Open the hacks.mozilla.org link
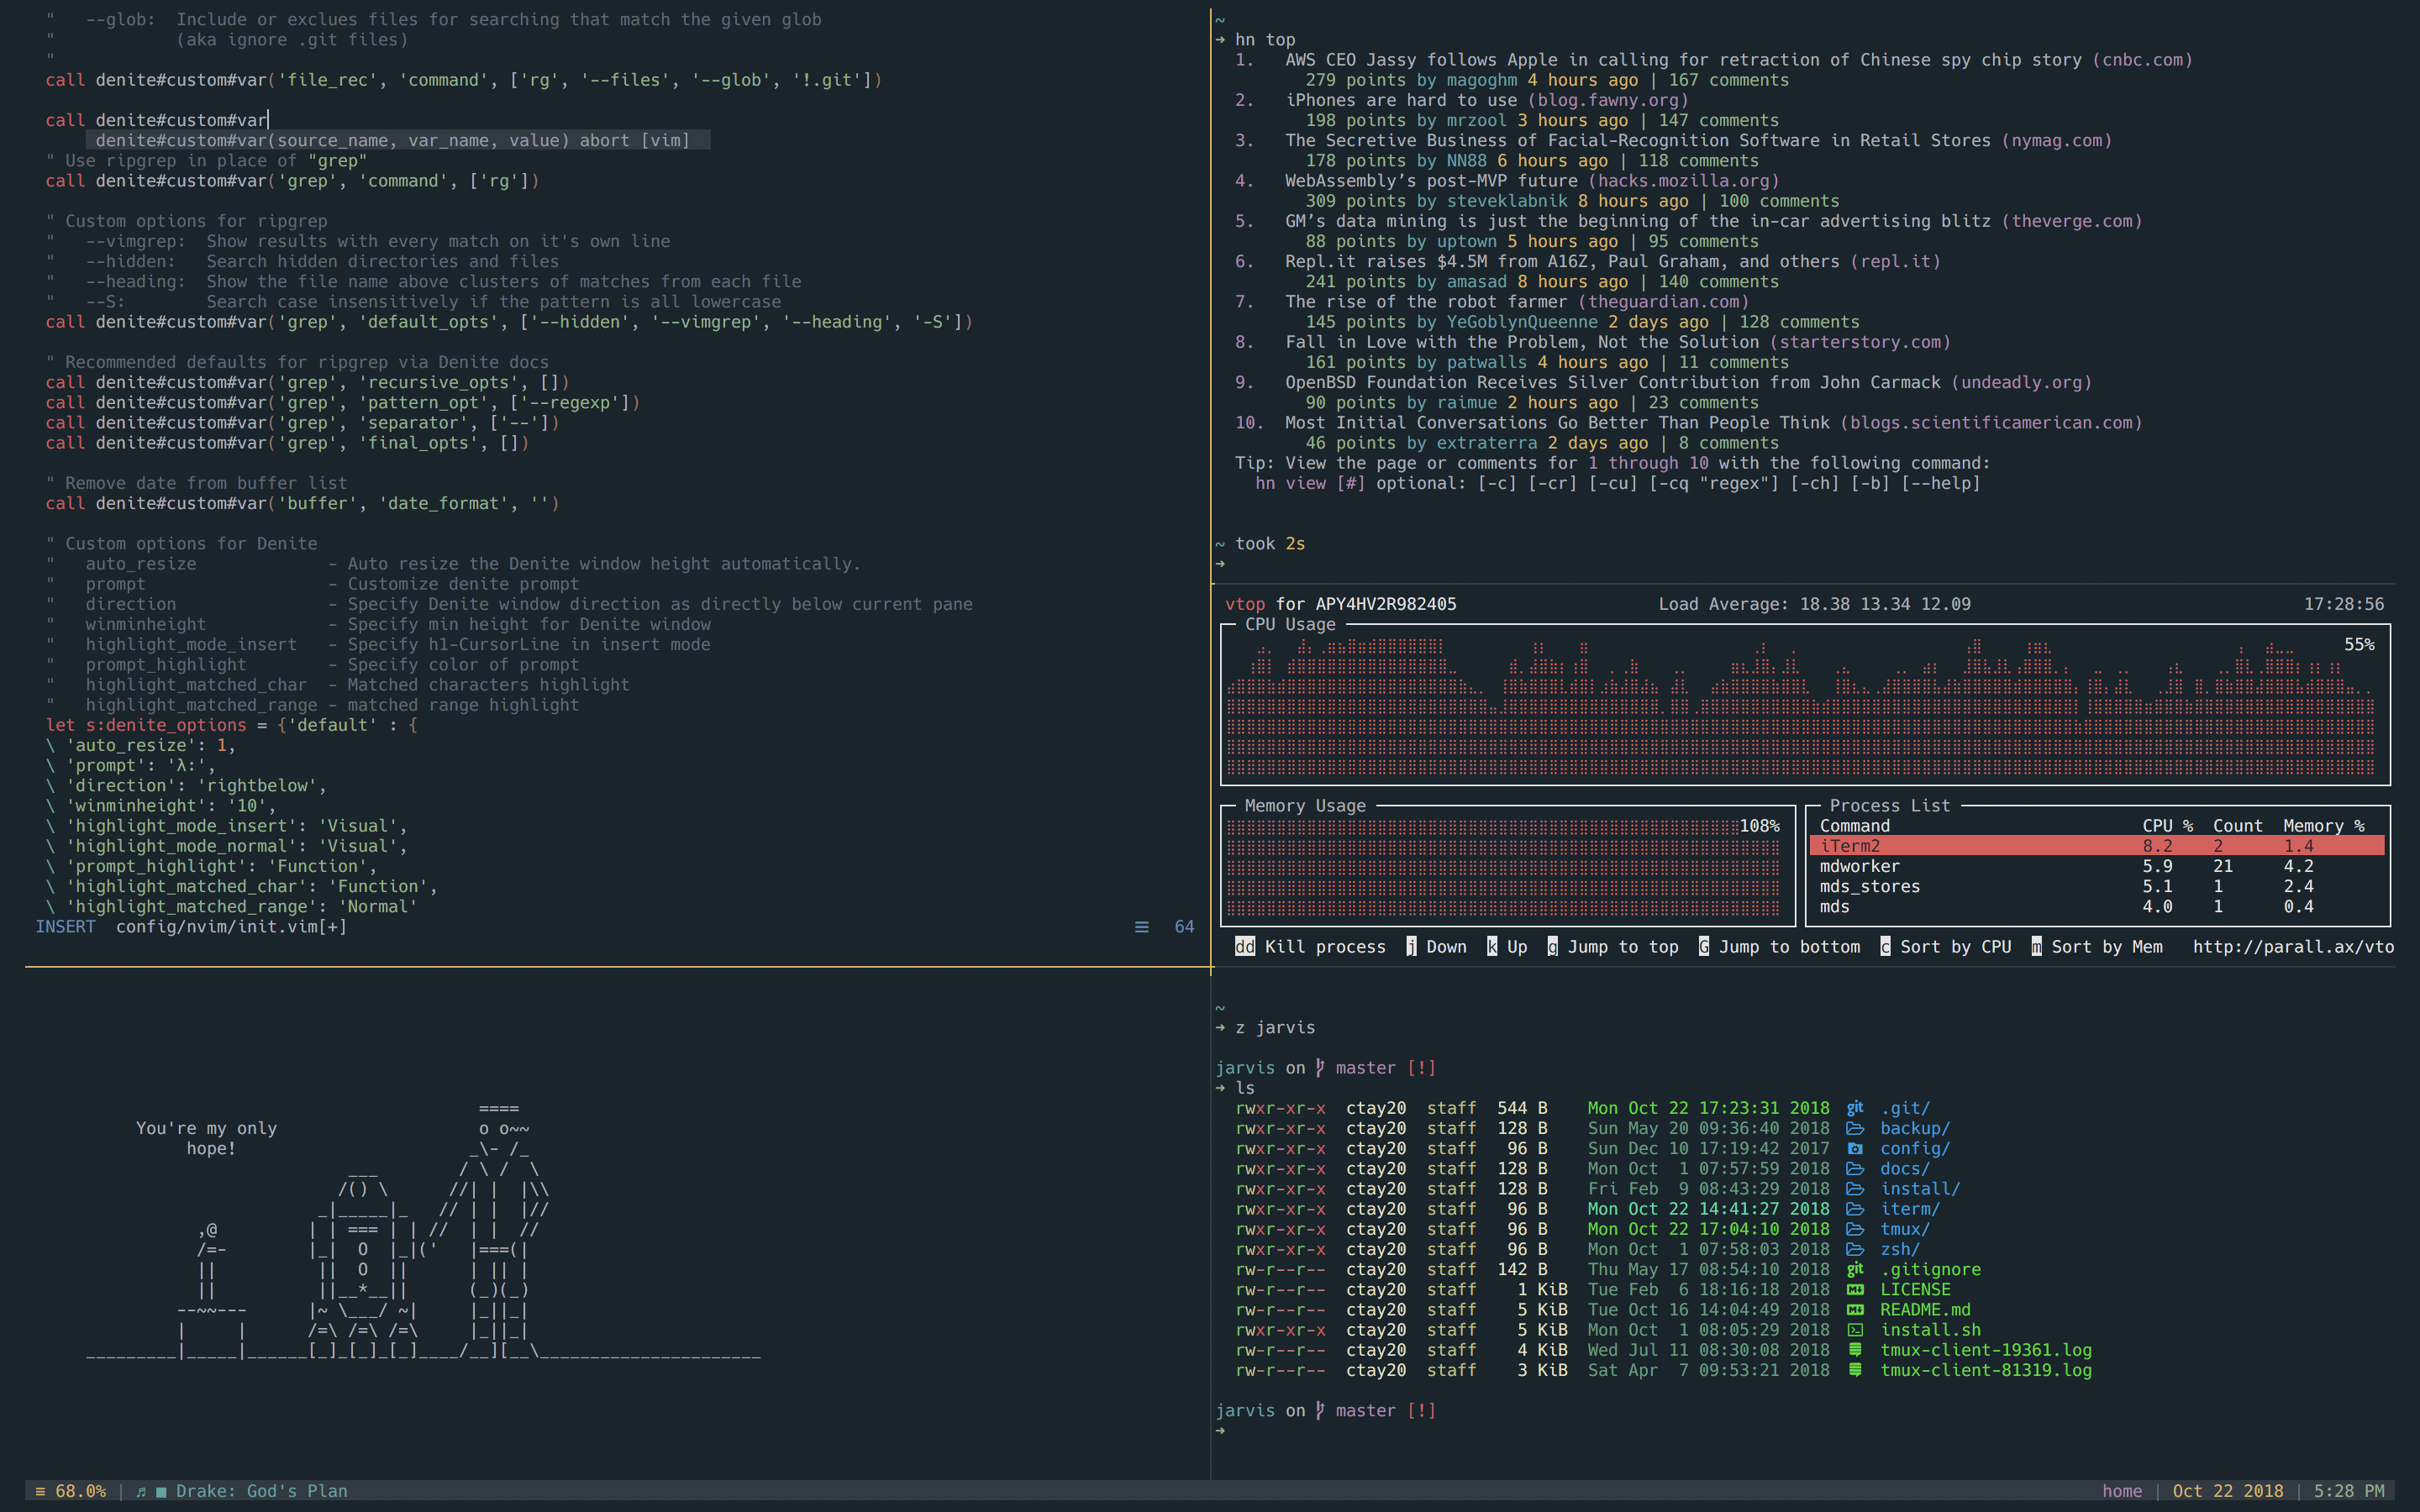Image resolution: width=2420 pixels, height=1512 pixels. (x=1684, y=181)
